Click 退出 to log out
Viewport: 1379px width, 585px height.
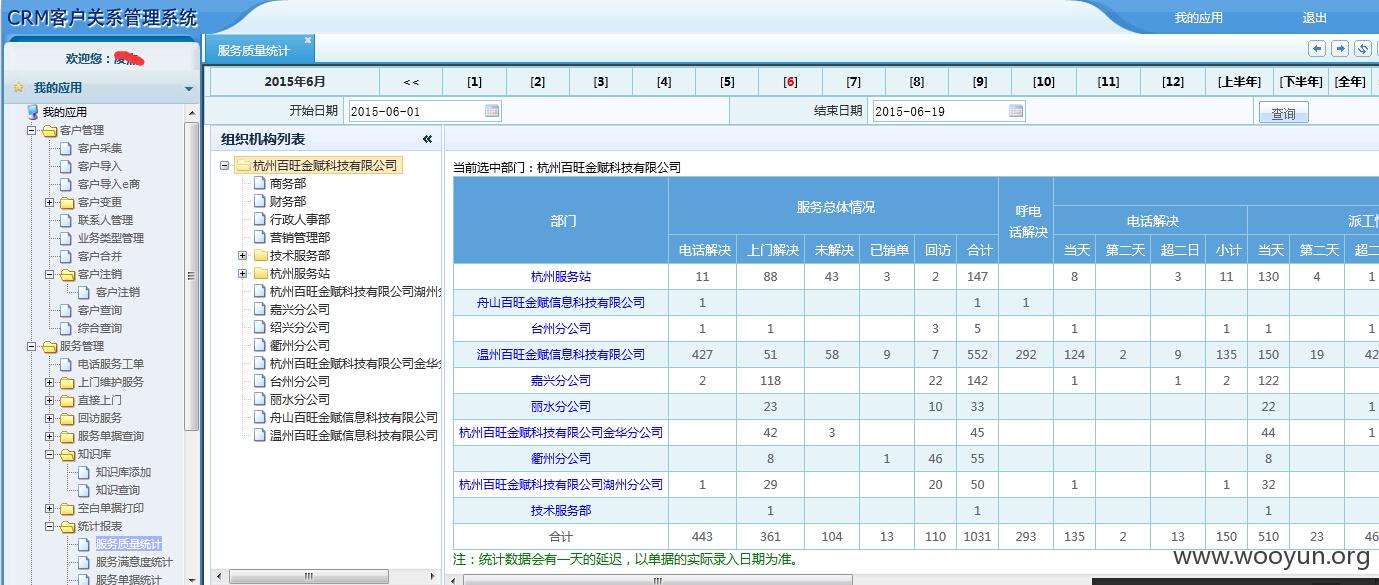[x=1315, y=18]
